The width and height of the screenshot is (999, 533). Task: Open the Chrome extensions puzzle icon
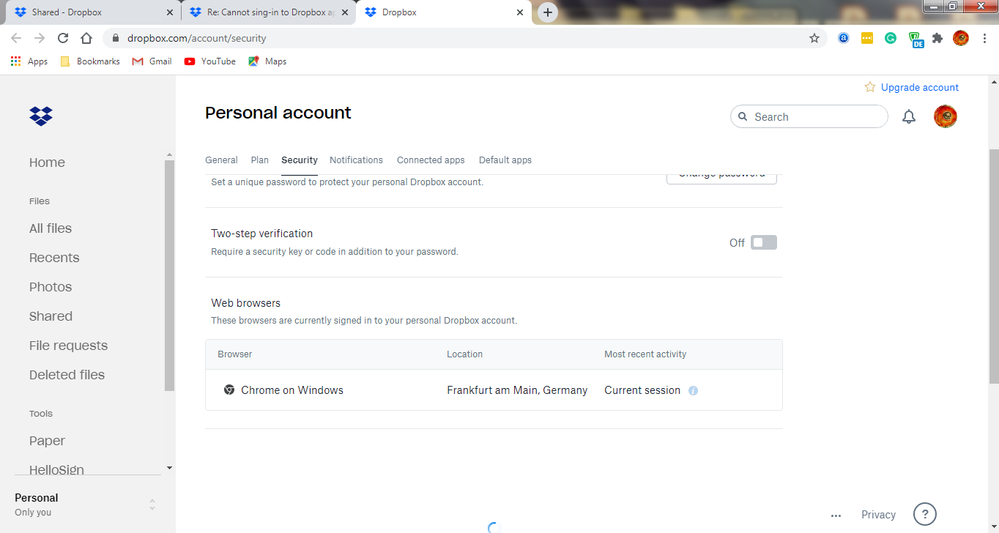(x=937, y=38)
